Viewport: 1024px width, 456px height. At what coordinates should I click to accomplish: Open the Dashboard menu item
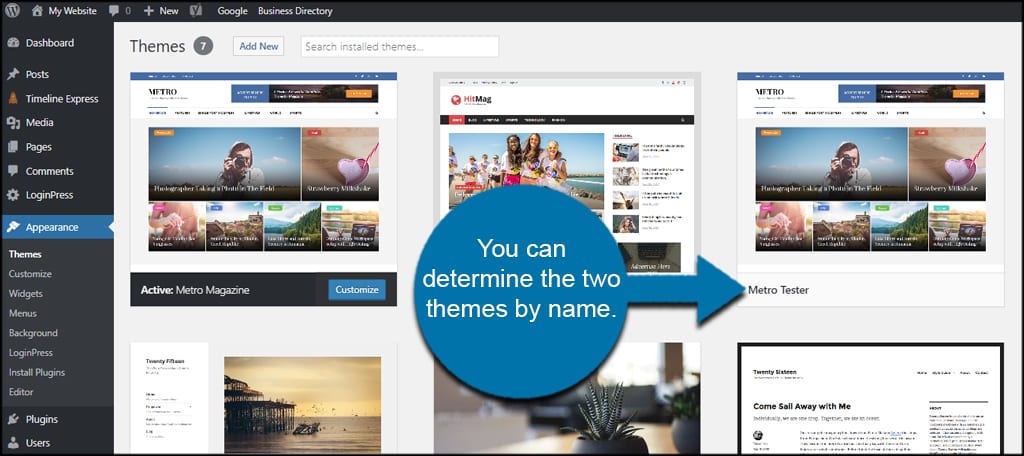coord(50,43)
